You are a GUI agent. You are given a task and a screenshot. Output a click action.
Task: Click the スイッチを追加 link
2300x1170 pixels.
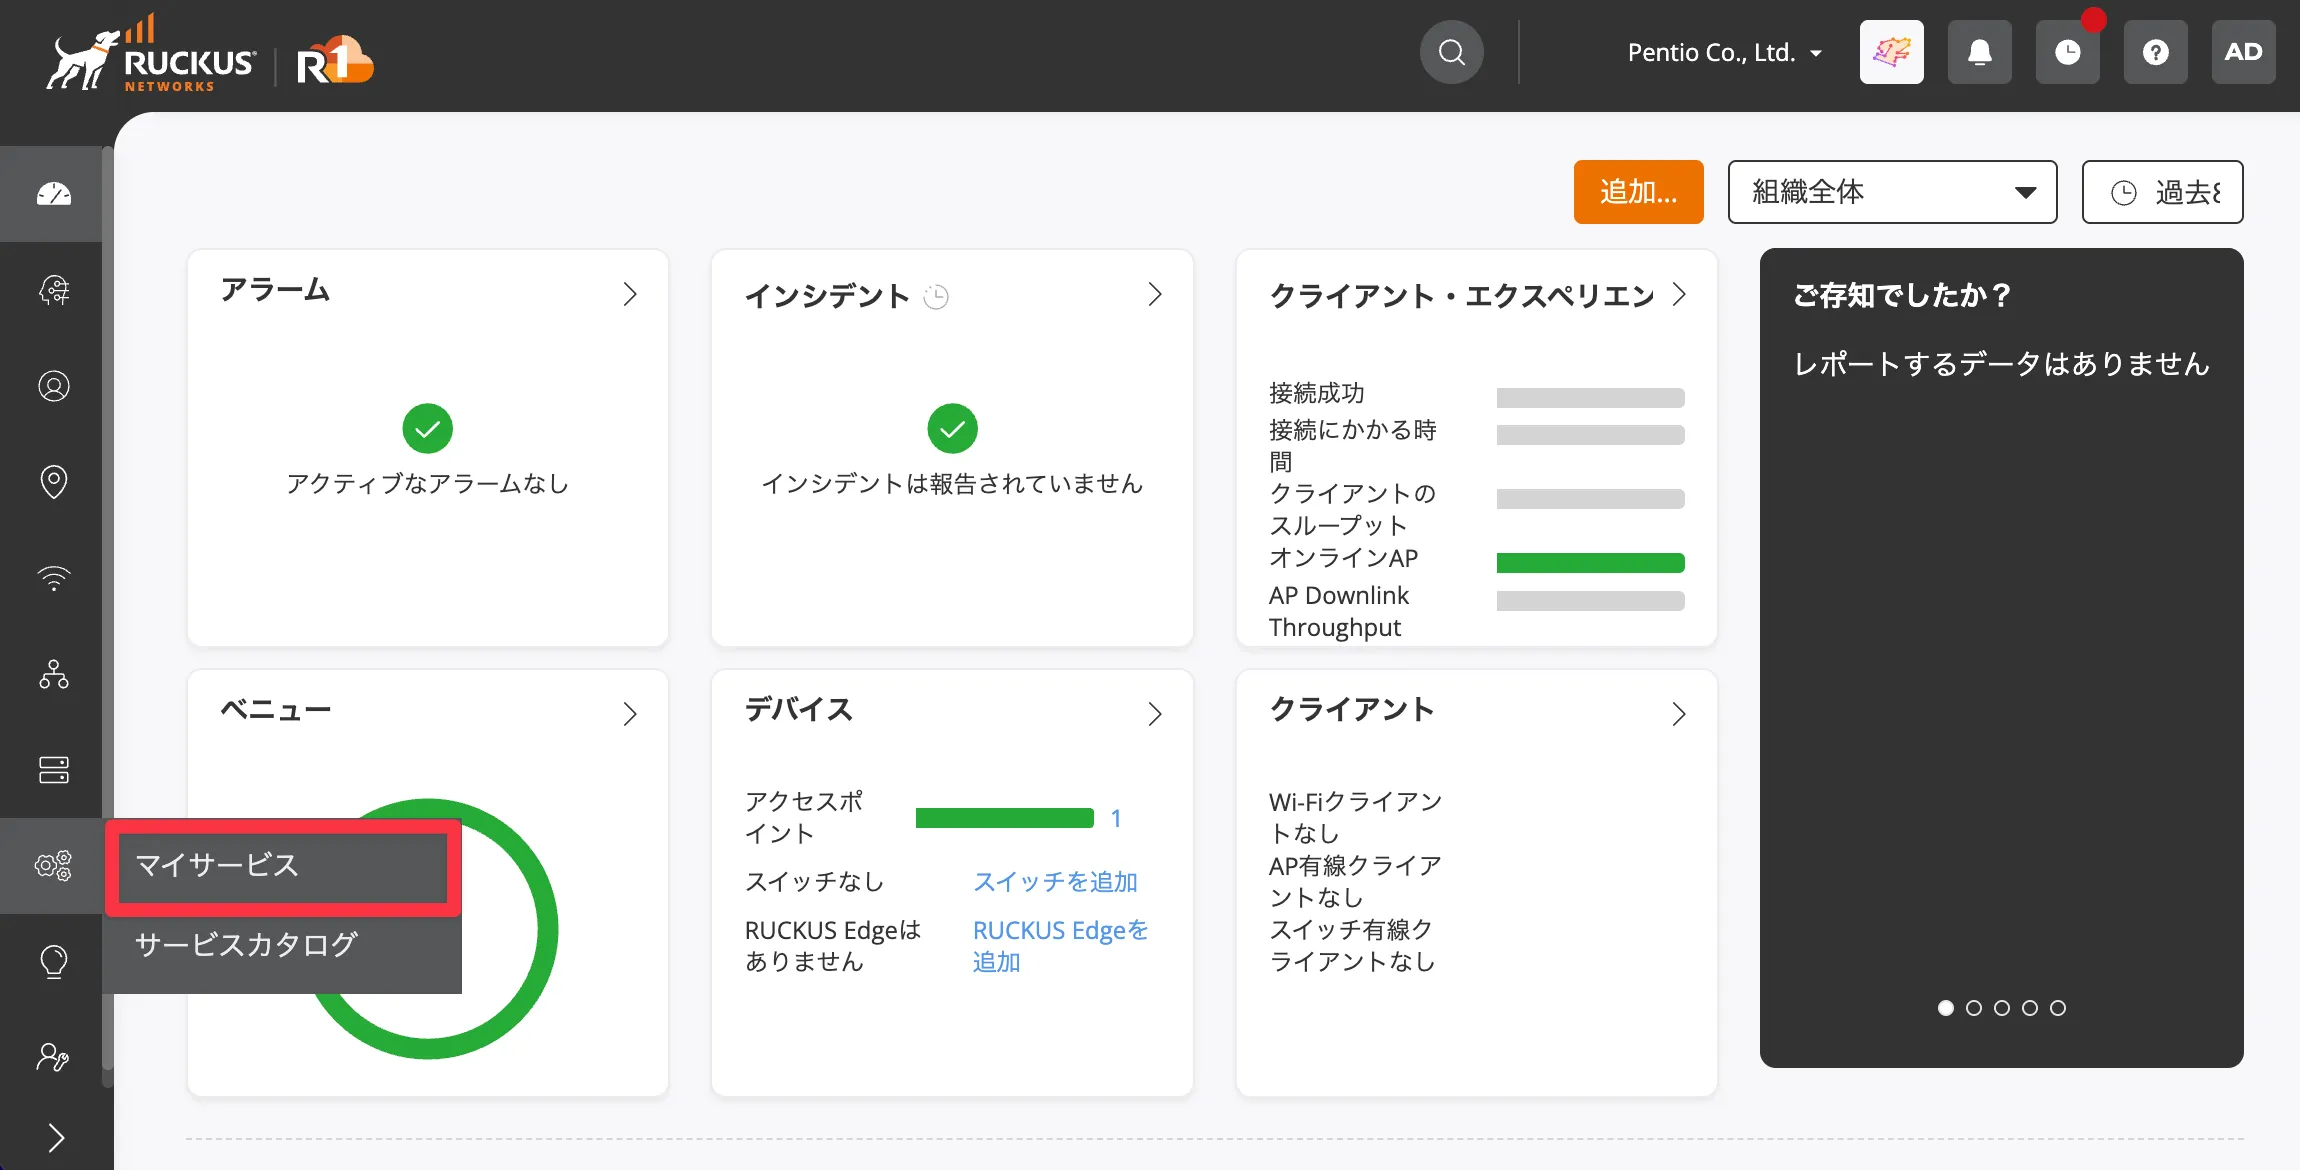1055,882
